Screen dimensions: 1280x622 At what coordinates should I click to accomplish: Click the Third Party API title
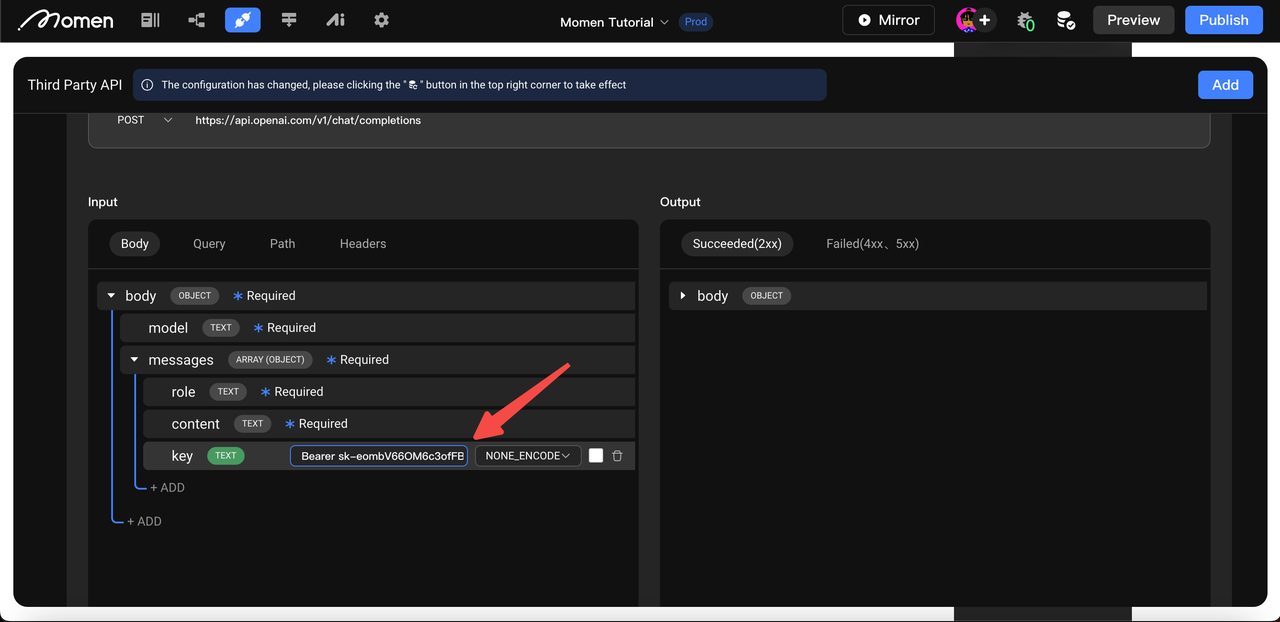(x=75, y=85)
